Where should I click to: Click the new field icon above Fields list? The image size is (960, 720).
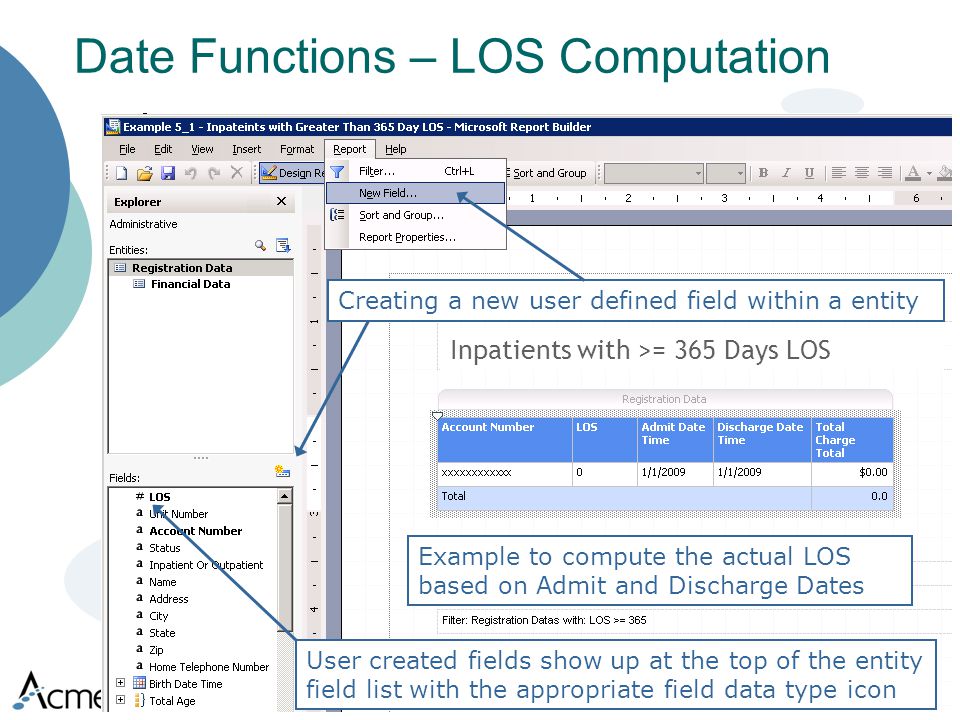click(282, 471)
